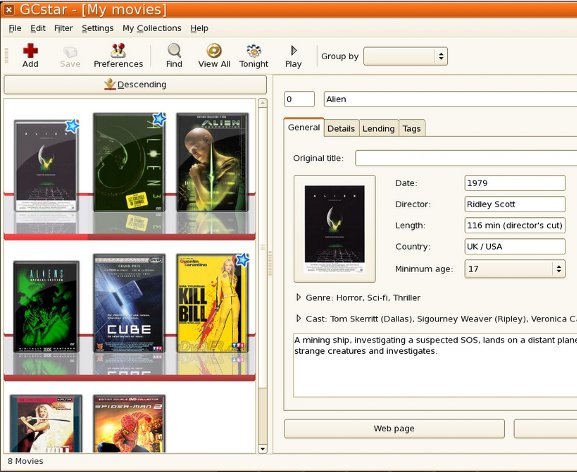Select the Kill Bill yellow cover
The width and height of the screenshot is (577, 472).
click(x=212, y=303)
